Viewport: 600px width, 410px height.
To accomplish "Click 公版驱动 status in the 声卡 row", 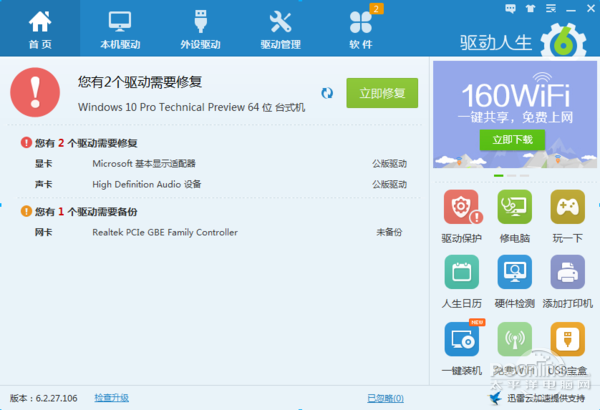I will (390, 185).
